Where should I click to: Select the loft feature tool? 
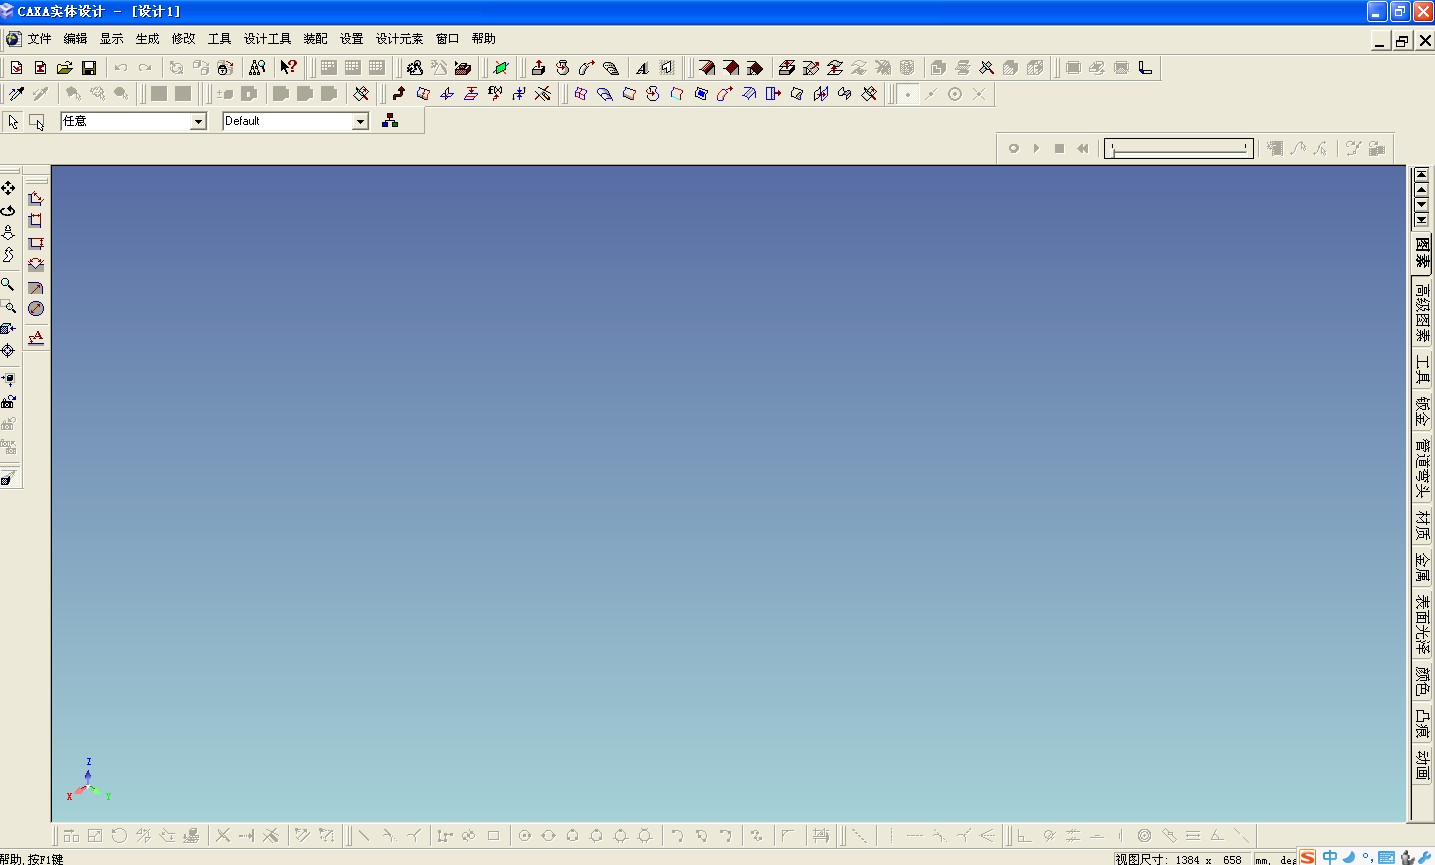(x=610, y=68)
